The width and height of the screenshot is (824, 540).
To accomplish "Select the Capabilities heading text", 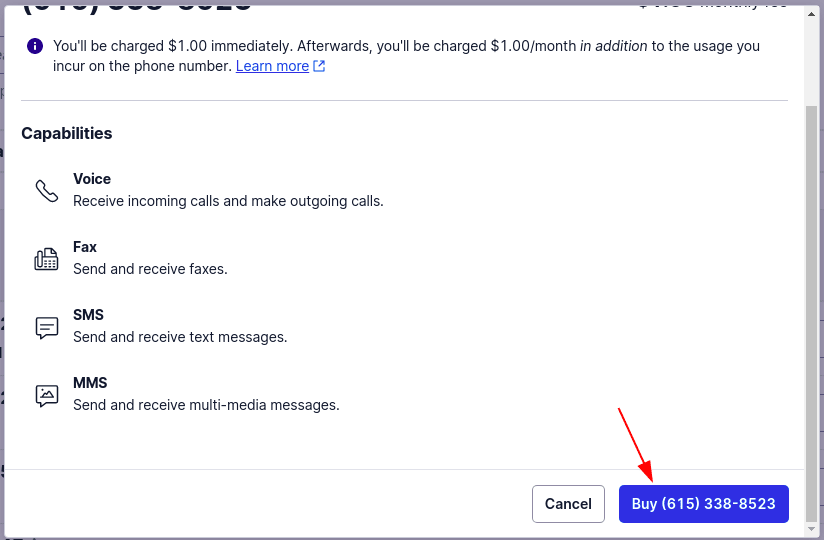I will tap(67, 133).
